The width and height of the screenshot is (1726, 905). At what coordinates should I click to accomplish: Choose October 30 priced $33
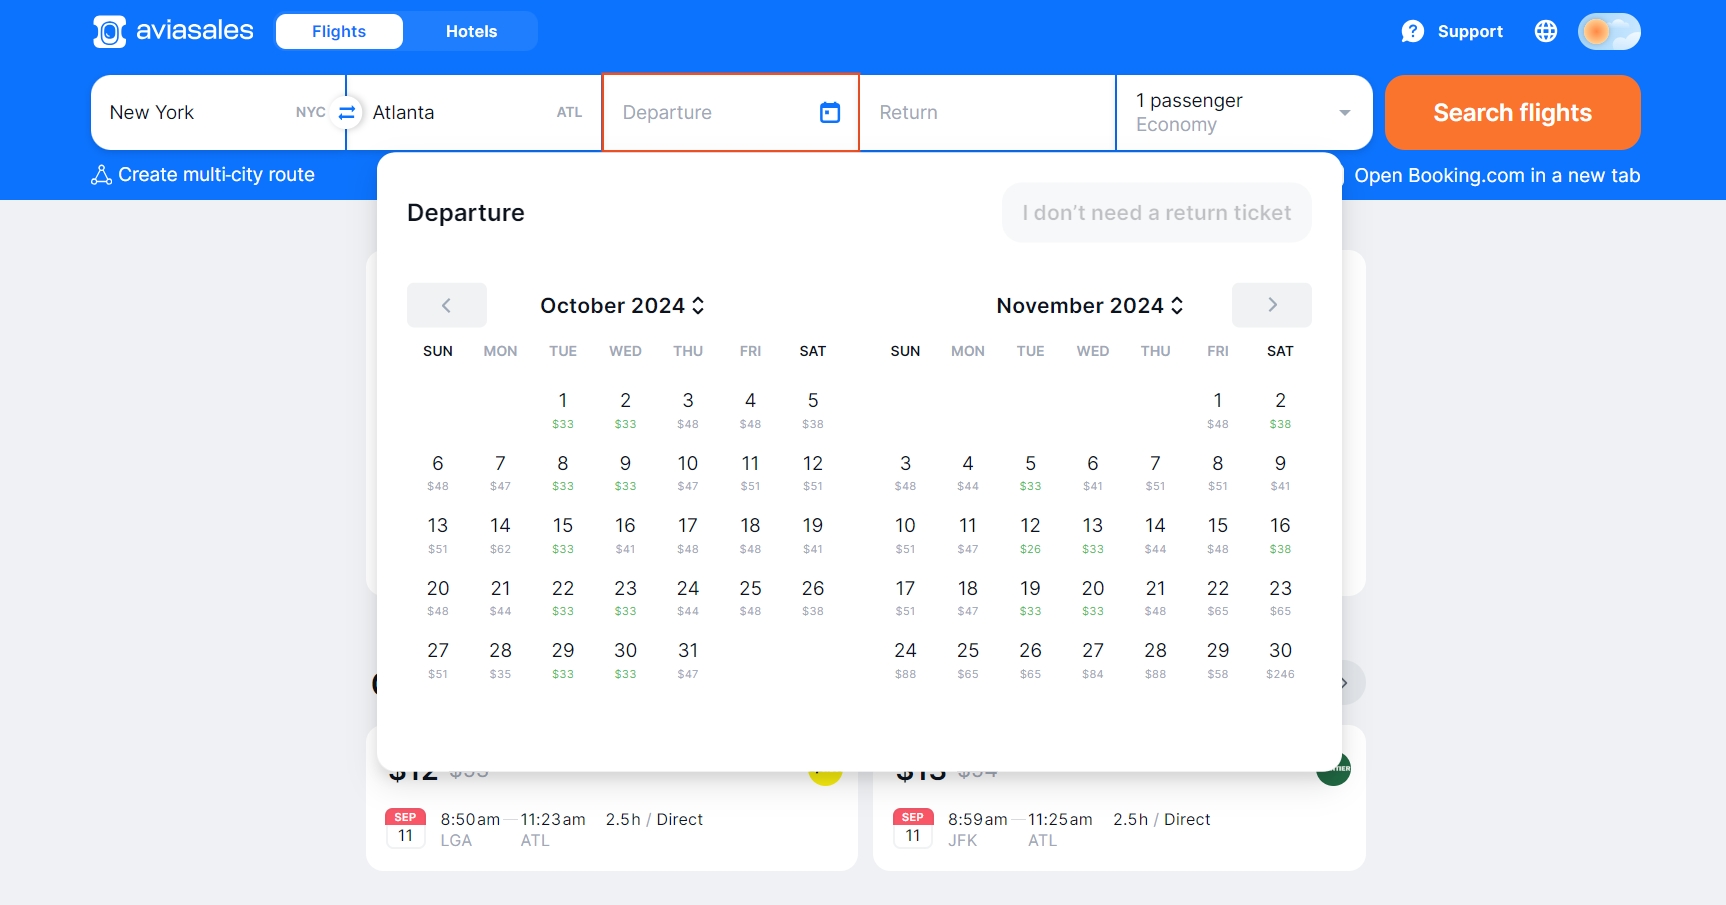pos(626,660)
